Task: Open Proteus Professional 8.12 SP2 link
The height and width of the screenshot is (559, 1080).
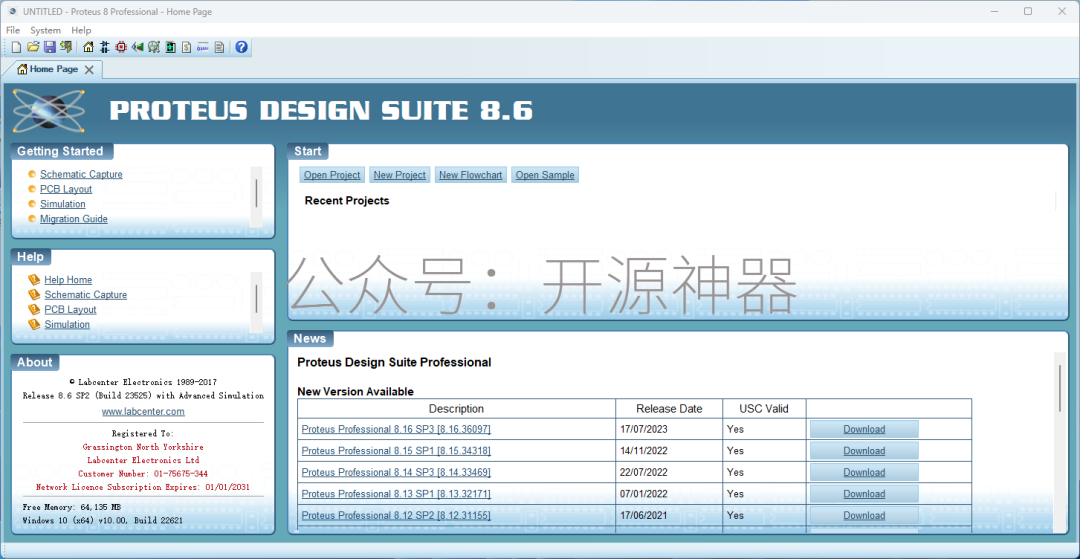Action: [x=396, y=515]
